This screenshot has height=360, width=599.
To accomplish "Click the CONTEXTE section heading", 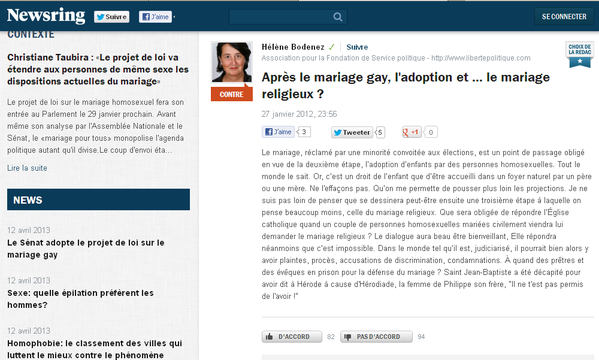I will 31,34.
